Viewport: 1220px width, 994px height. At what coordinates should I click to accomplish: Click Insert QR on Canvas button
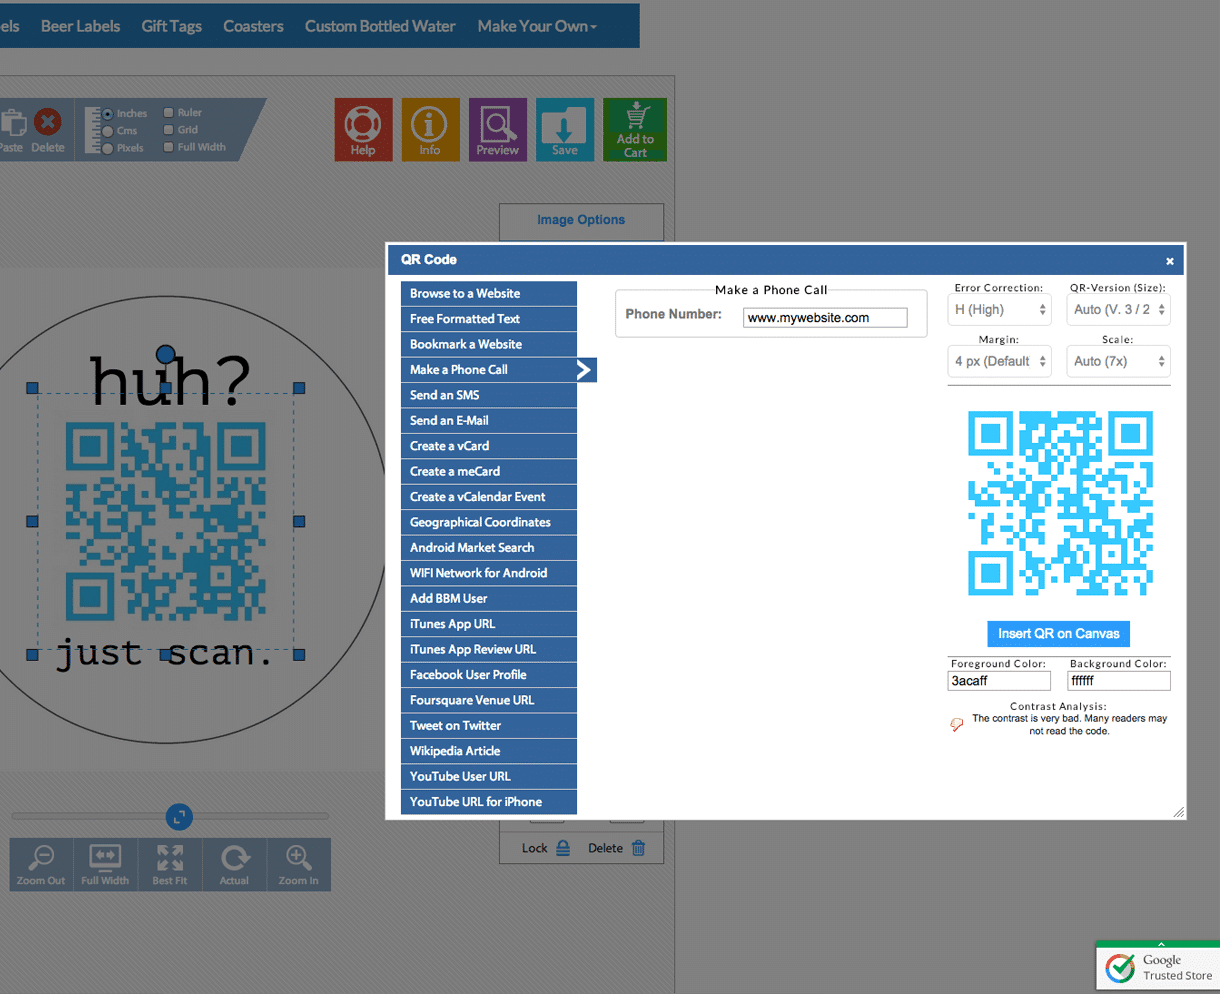click(1058, 634)
